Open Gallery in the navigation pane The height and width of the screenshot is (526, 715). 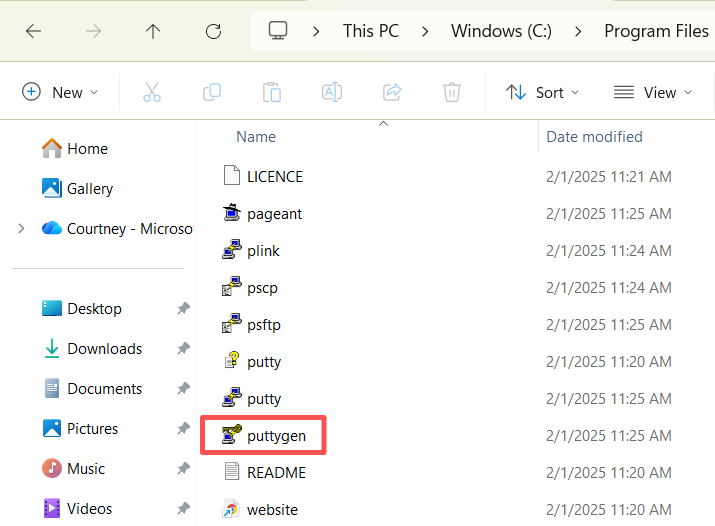[77, 188]
